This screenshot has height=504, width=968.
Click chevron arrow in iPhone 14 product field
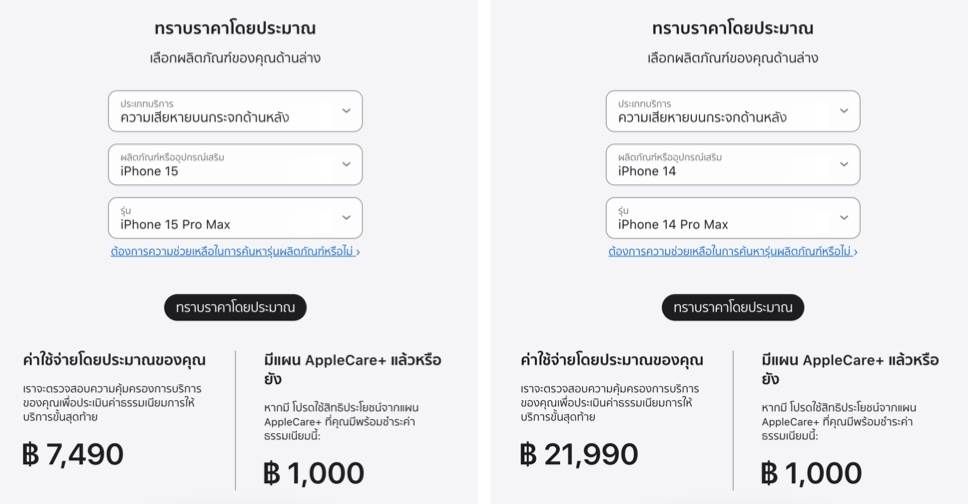coord(843,165)
